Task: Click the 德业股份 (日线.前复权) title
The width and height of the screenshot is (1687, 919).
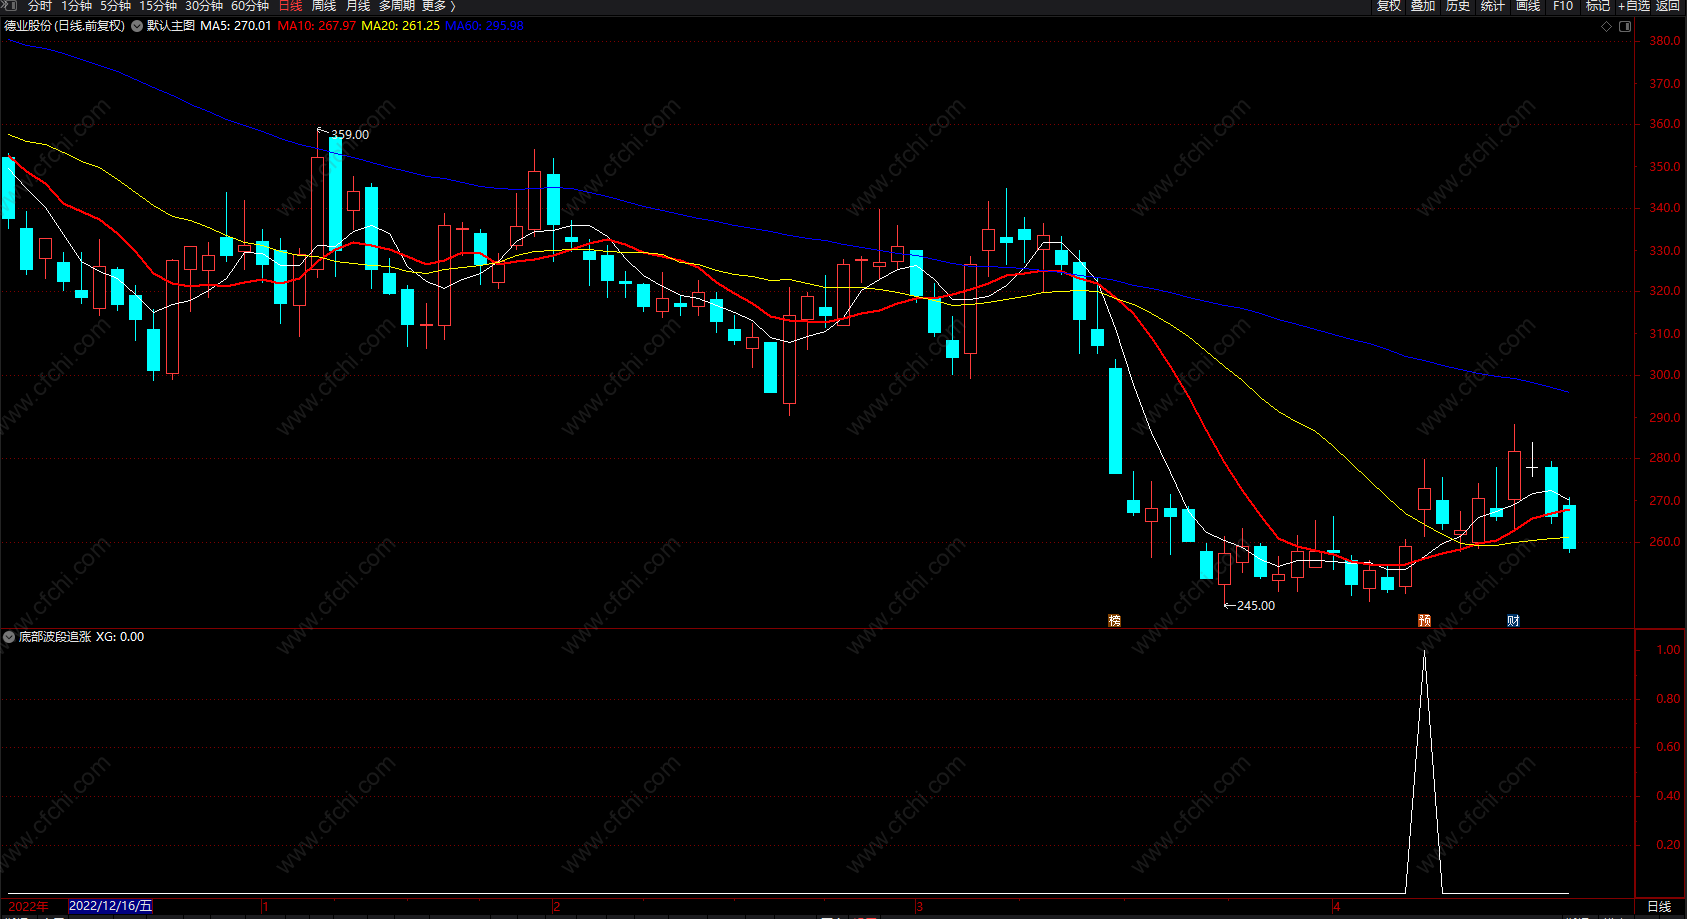Action: pos(65,26)
